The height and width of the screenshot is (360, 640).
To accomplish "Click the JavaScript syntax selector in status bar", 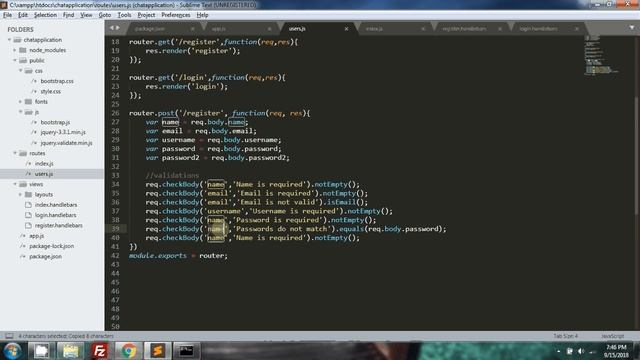I will coord(613,336).
